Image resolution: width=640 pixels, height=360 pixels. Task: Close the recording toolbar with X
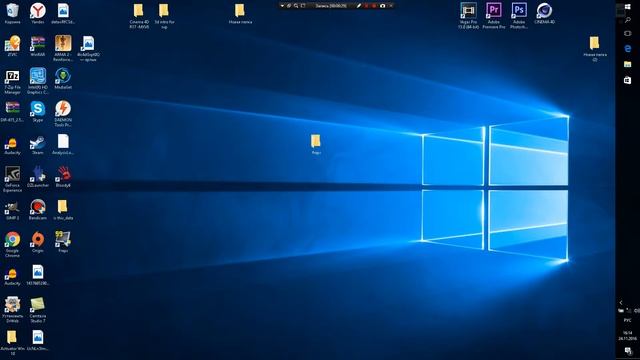[391, 6]
